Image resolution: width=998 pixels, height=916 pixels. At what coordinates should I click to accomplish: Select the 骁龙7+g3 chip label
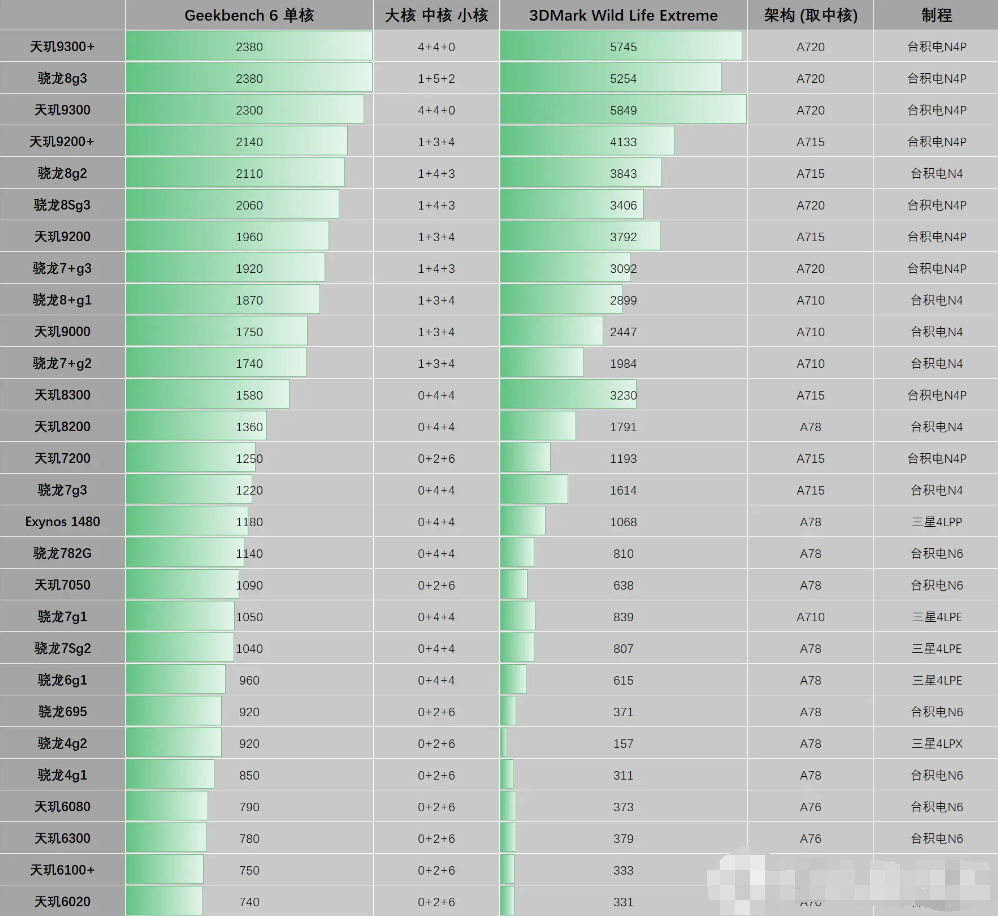[62, 268]
